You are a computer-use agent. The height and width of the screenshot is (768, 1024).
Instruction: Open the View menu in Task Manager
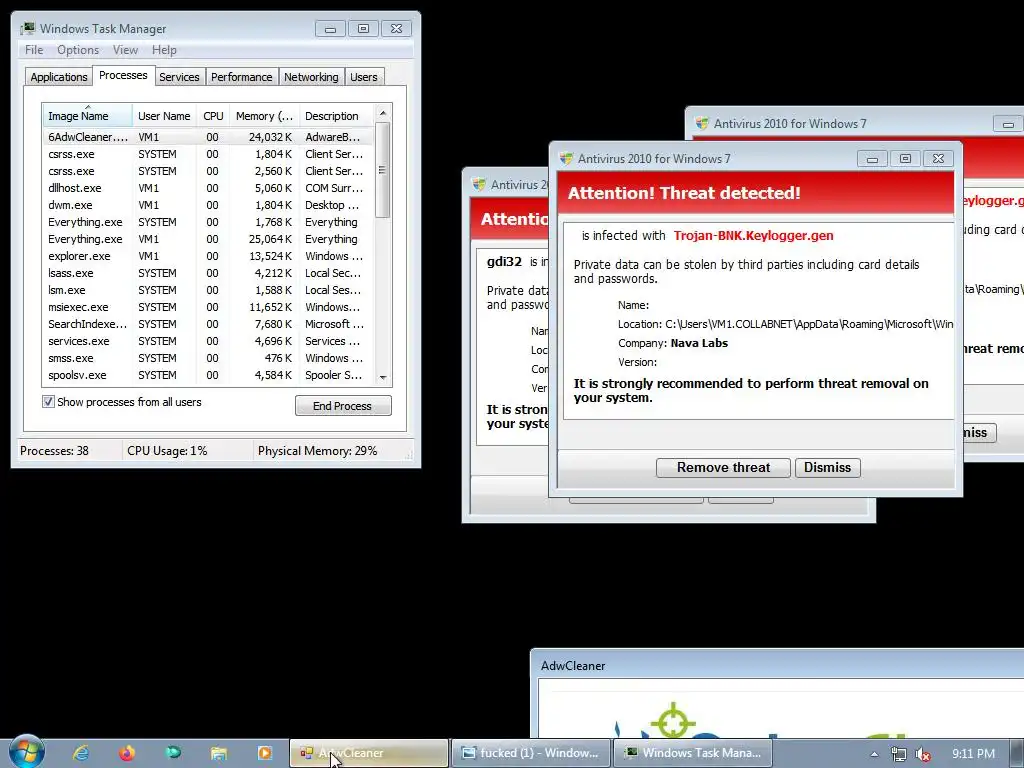pyautogui.click(x=125, y=50)
